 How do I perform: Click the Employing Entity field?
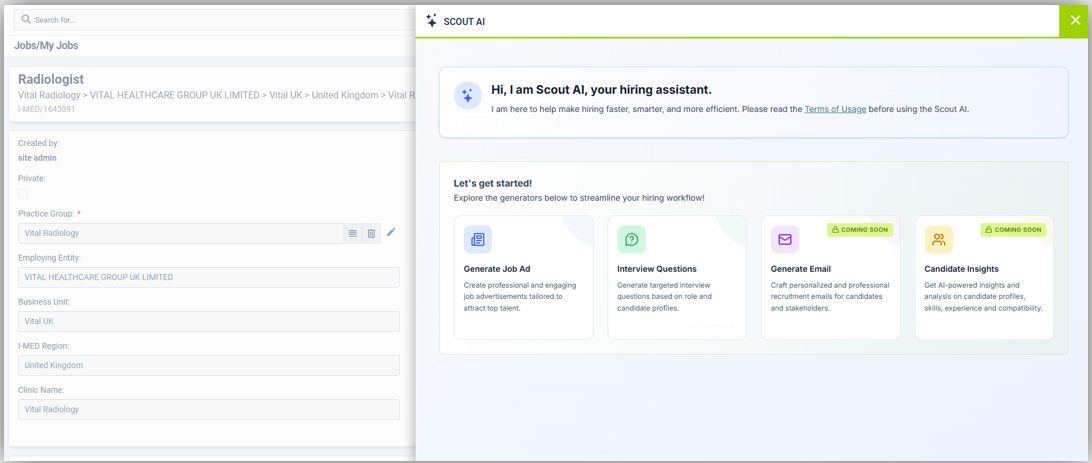208,278
